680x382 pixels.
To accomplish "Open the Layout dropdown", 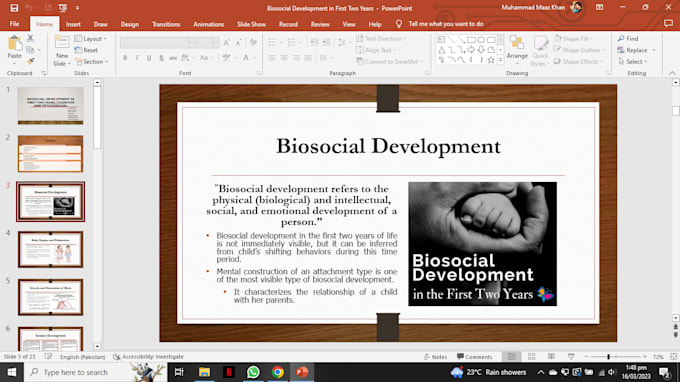I will click(91, 39).
